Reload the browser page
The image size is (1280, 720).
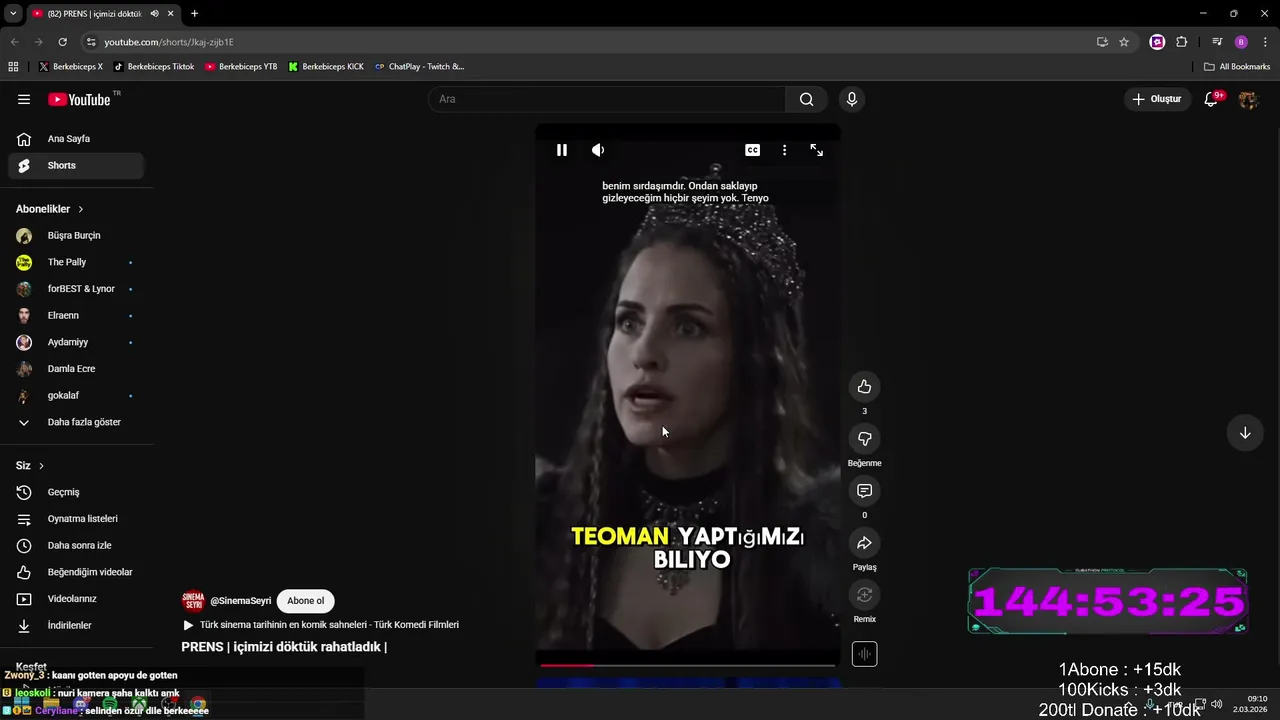[x=62, y=42]
